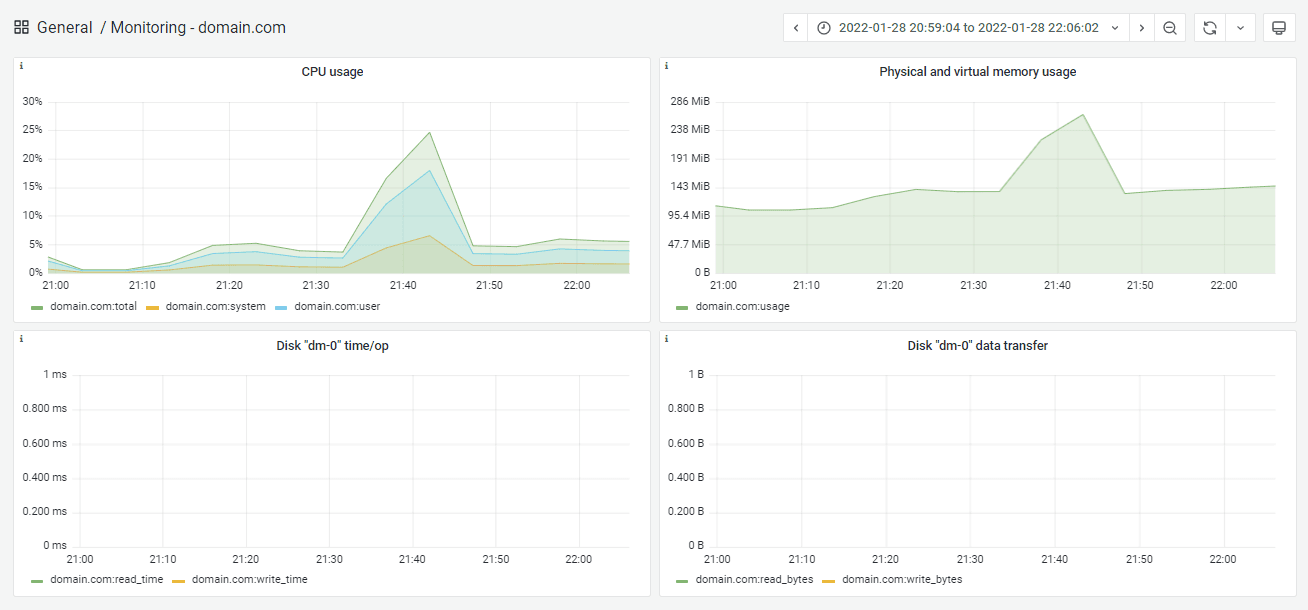The width and height of the screenshot is (1308, 610).
Task: Toggle the domain.com:system series visibility
Action: pyautogui.click(x=215, y=306)
